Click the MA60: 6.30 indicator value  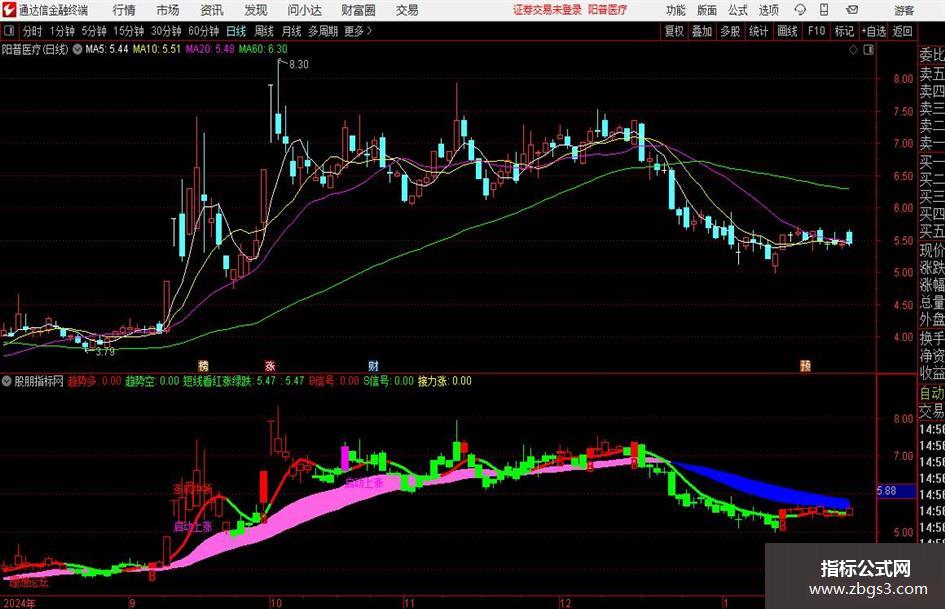263,49
